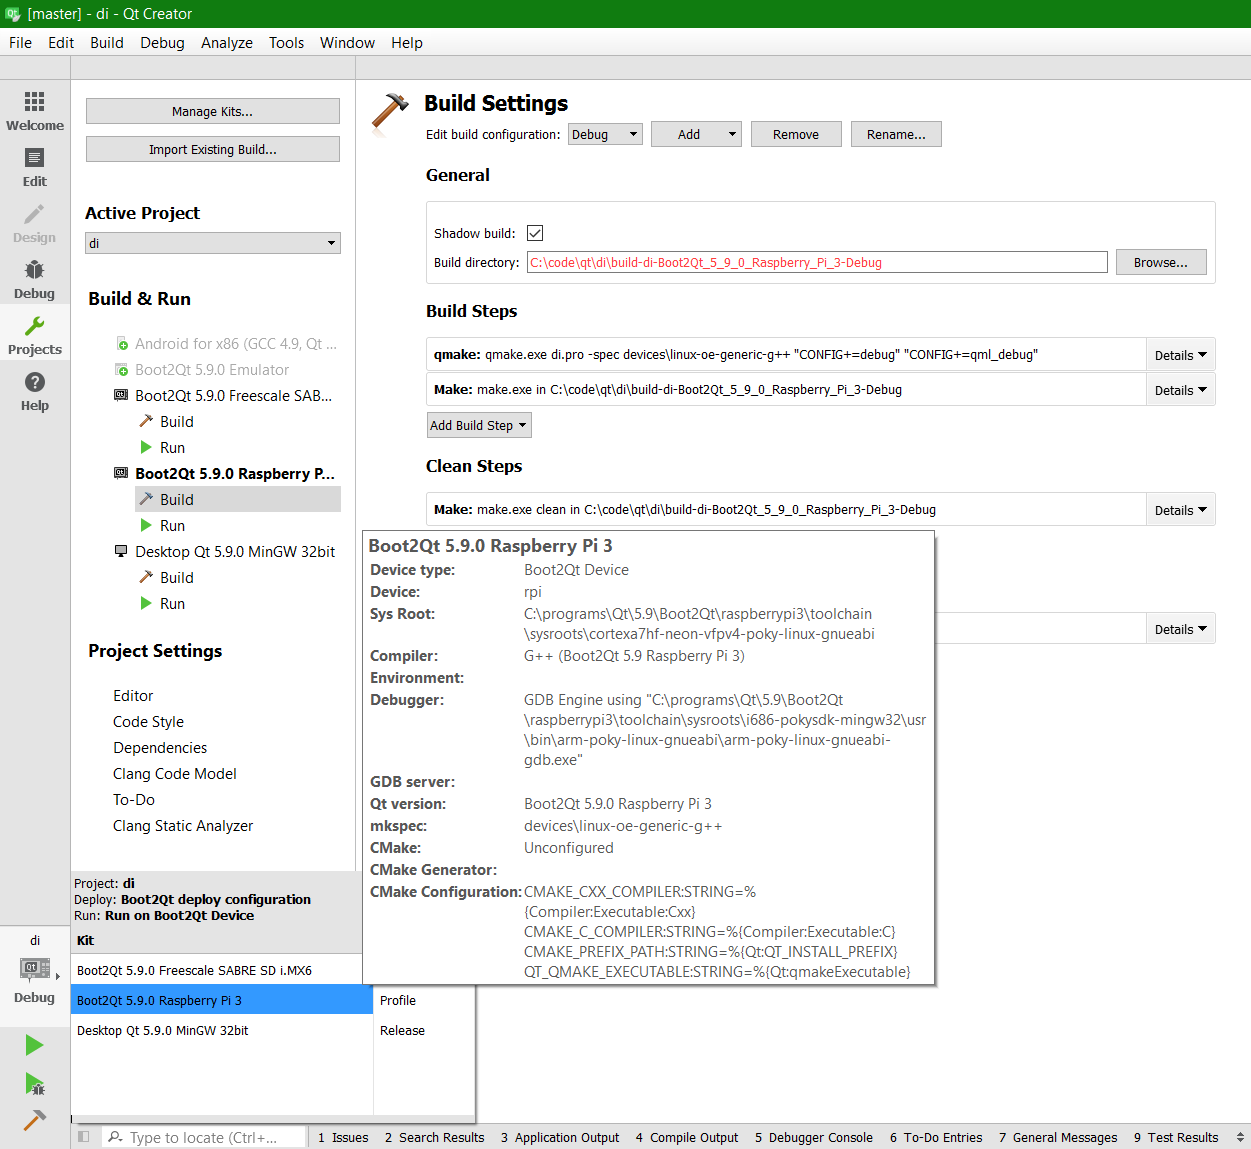Screen dimensions: 1251x1149
Task: Open the Welcome mode
Action: [35, 111]
